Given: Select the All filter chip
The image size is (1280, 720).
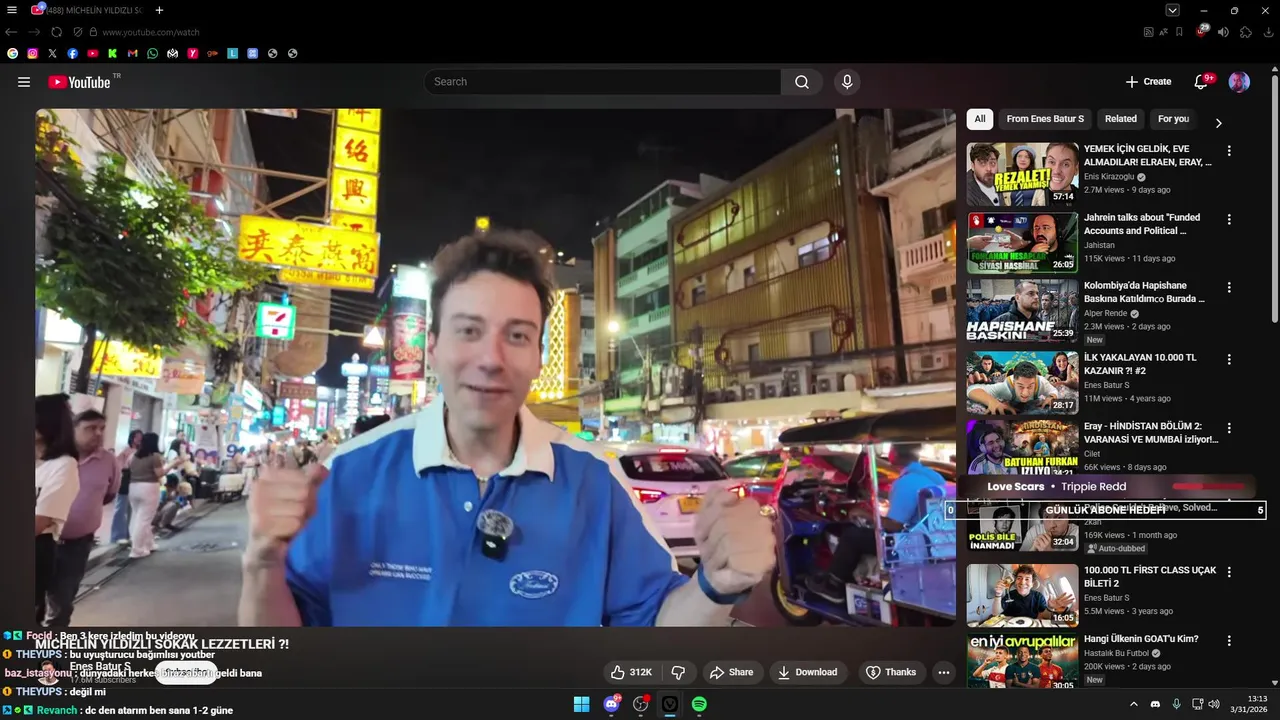Looking at the screenshot, I should pos(980,119).
